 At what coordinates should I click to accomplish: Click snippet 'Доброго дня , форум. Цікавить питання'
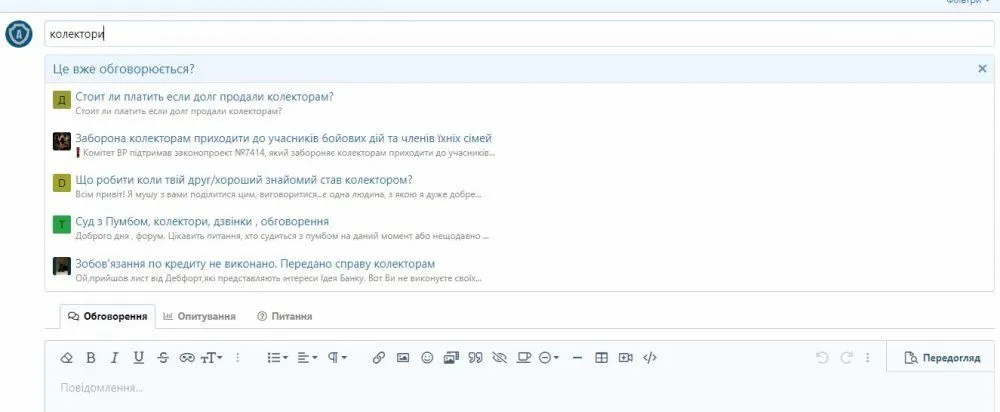(x=282, y=236)
